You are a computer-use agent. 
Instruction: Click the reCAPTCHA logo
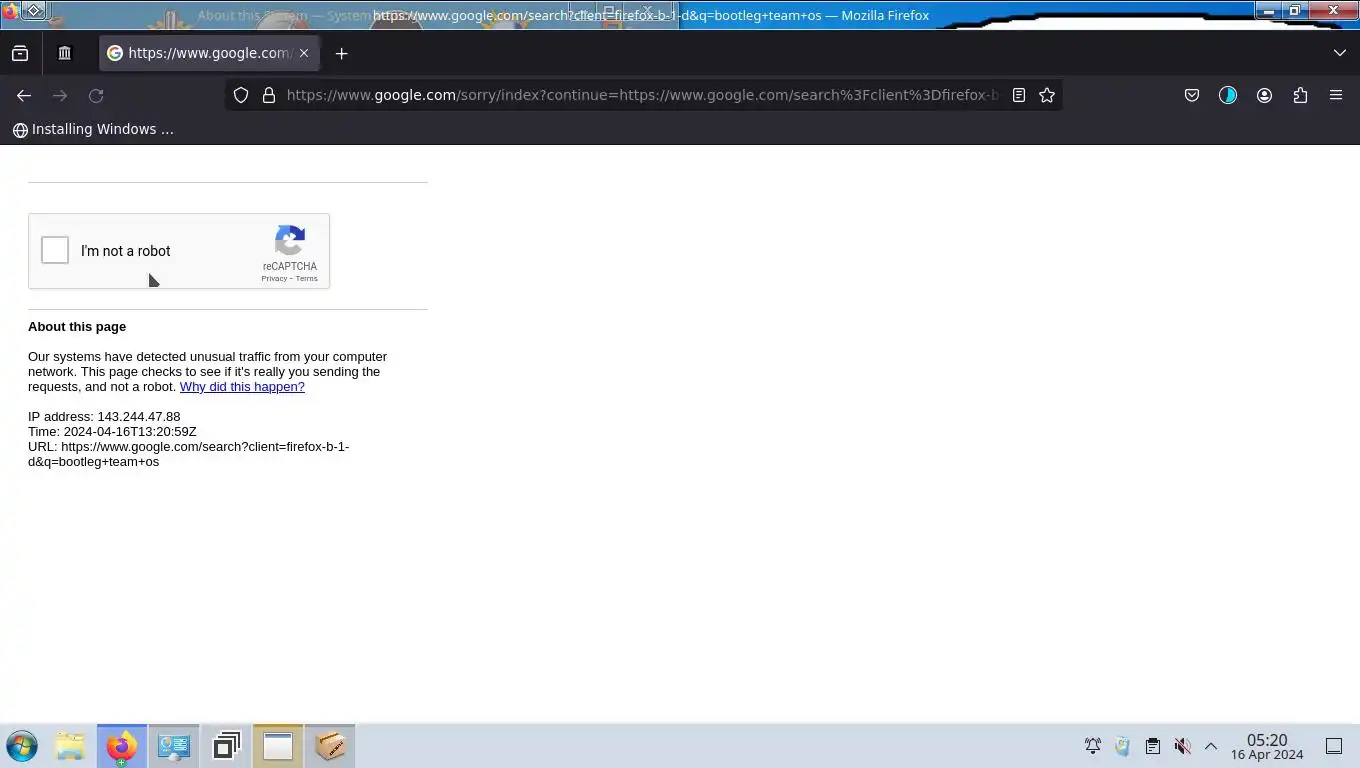click(x=290, y=241)
